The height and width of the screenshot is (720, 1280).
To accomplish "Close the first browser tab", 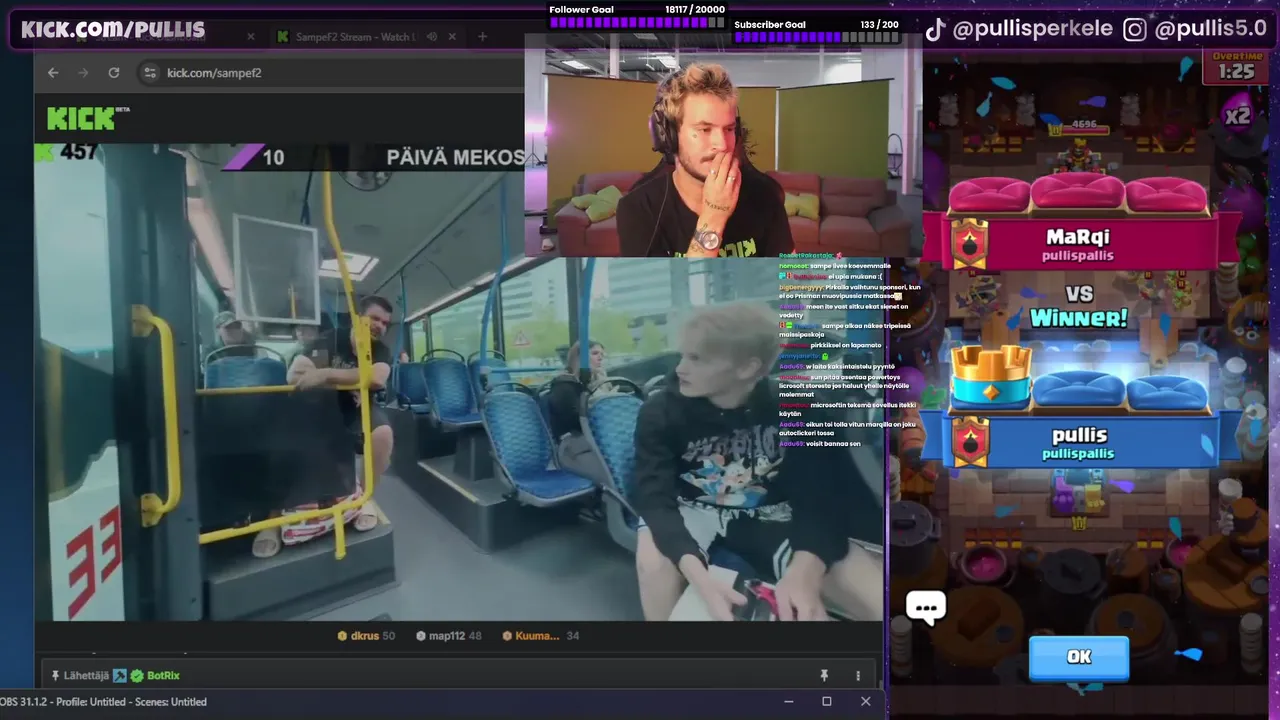I will click(251, 37).
